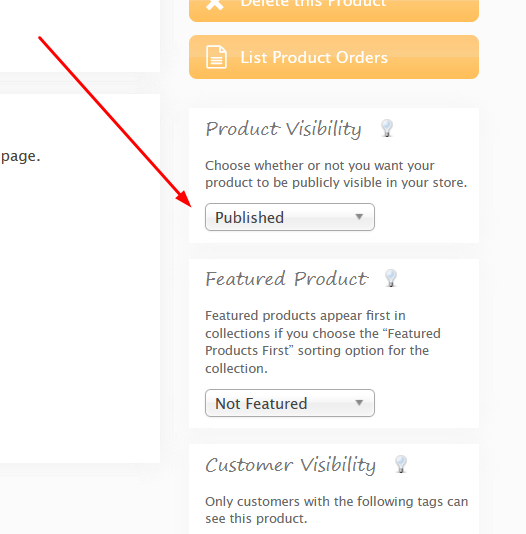Click the arrow on the Published dropdown

[x=359, y=217]
